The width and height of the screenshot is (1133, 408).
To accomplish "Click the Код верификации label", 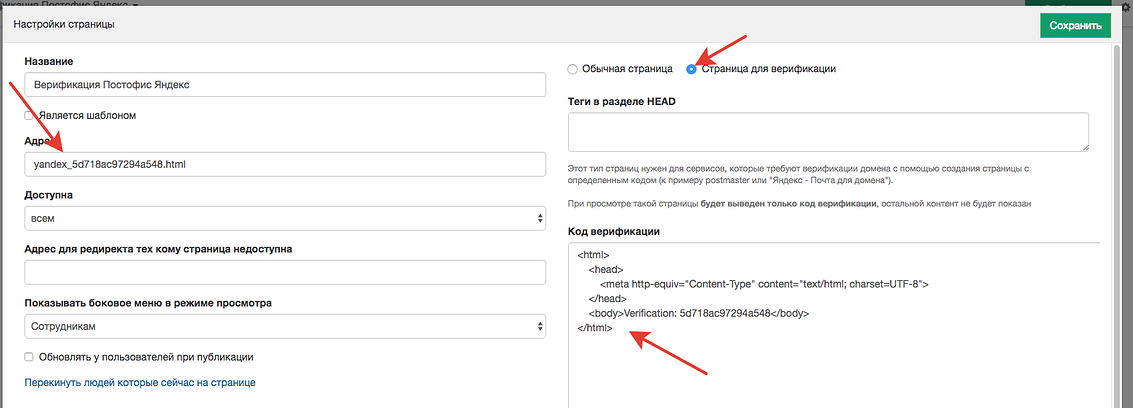I will click(613, 231).
